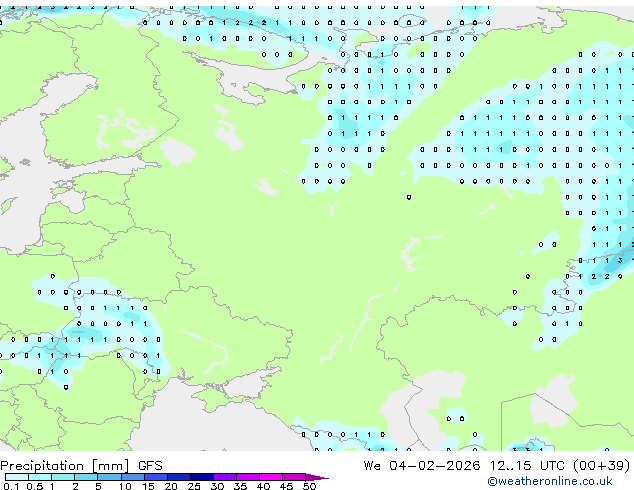The height and width of the screenshot is (490, 634).
Task: Click the '12..15' time range text
Action: (x=511, y=466)
